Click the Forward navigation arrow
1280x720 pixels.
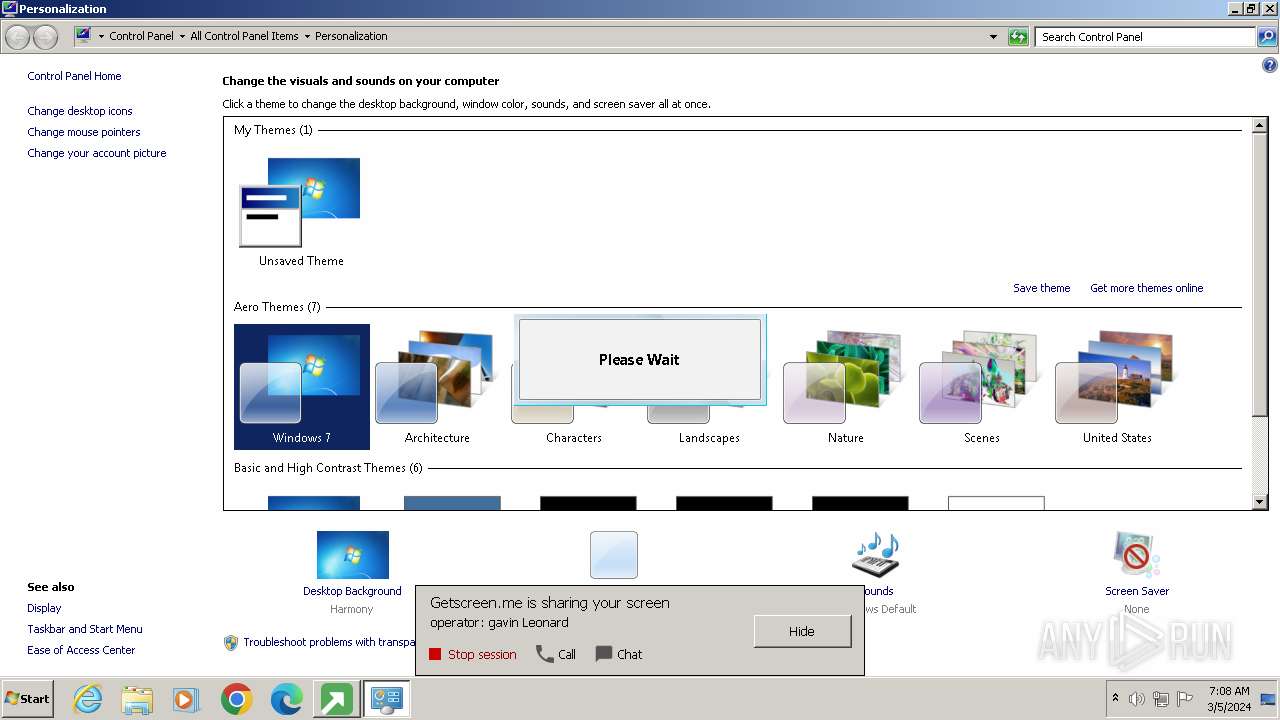46,37
